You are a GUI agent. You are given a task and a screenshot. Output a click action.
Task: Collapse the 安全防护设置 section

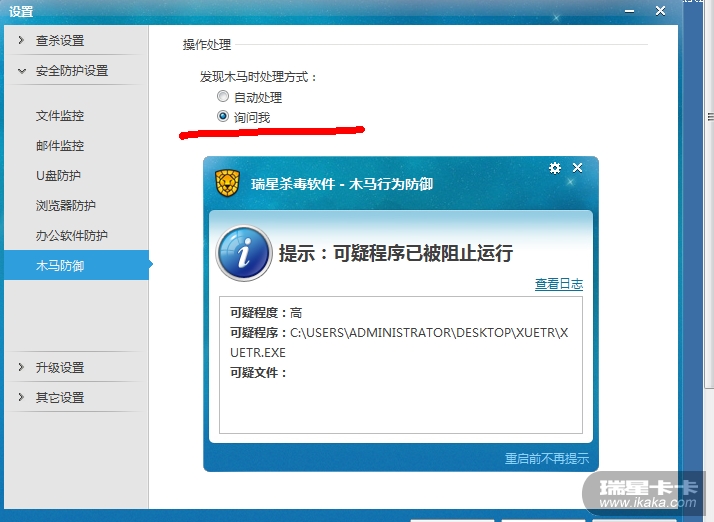[75, 71]
